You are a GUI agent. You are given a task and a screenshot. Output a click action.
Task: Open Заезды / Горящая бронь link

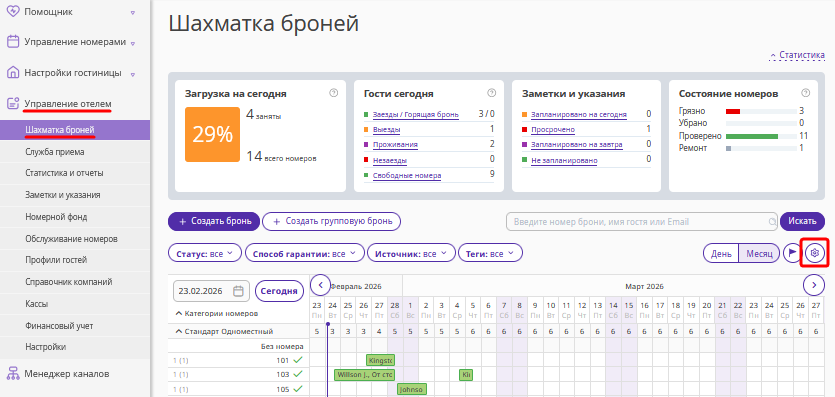416,114
